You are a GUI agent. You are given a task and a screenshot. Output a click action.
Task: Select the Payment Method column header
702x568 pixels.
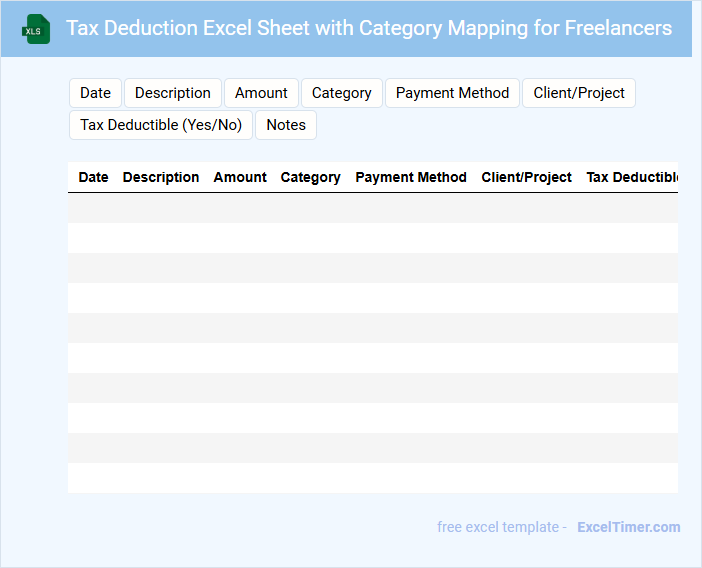pyautogui.click(x=411, y=177)
